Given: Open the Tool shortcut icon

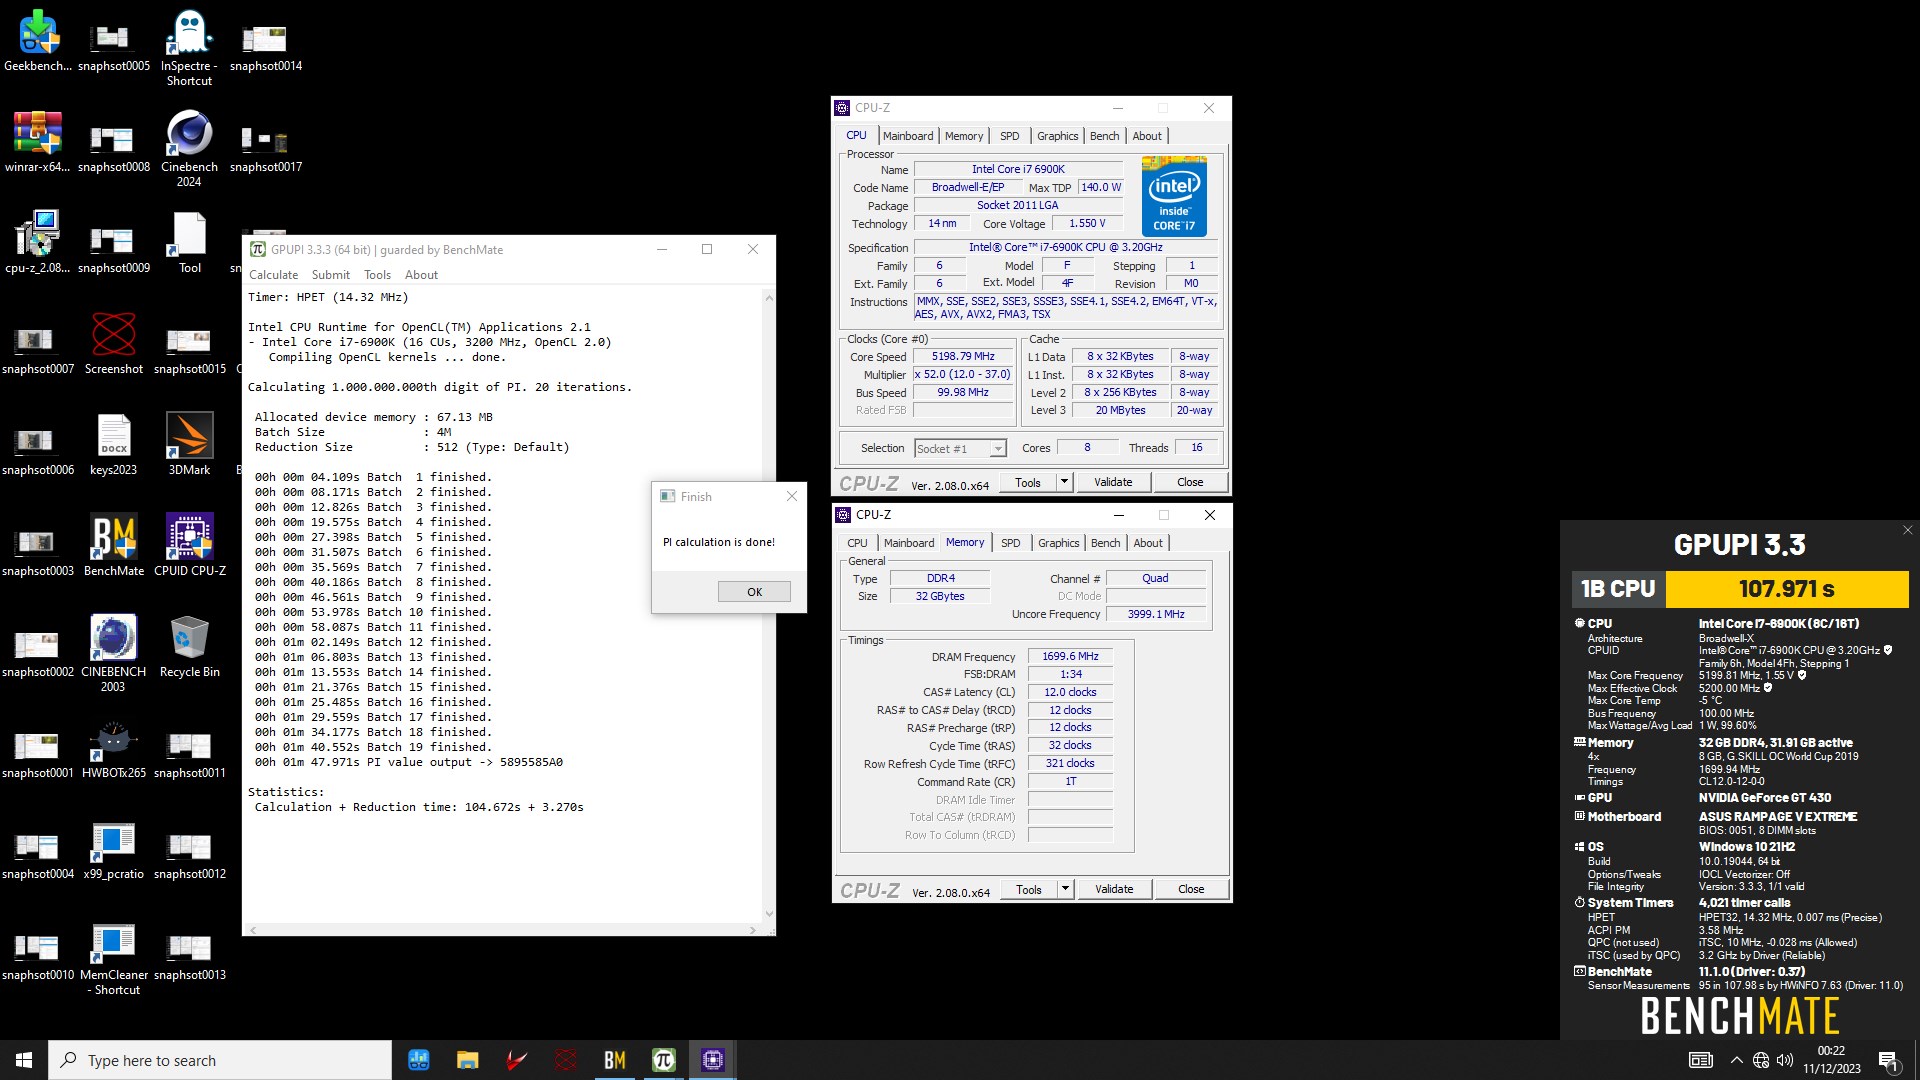Looking at the screenshot, I should (189, 242).
